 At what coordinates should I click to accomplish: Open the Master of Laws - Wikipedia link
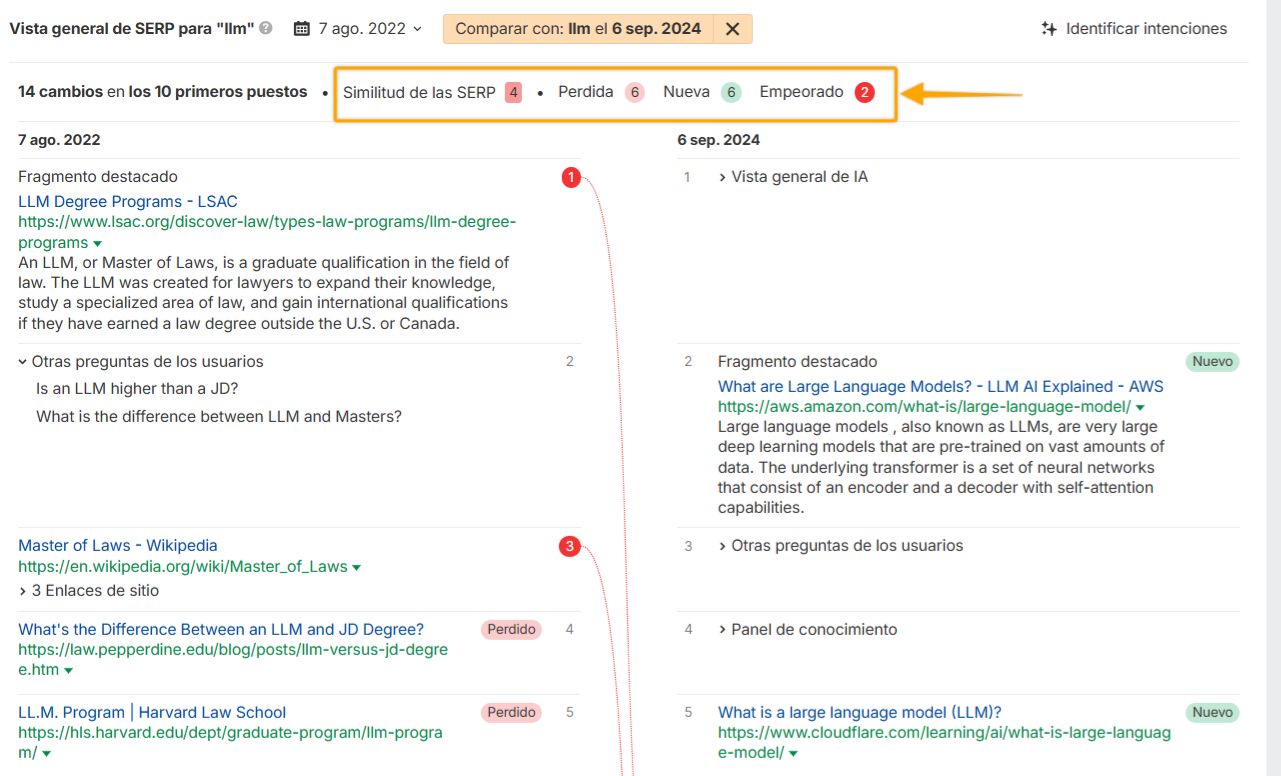(118, 545)
